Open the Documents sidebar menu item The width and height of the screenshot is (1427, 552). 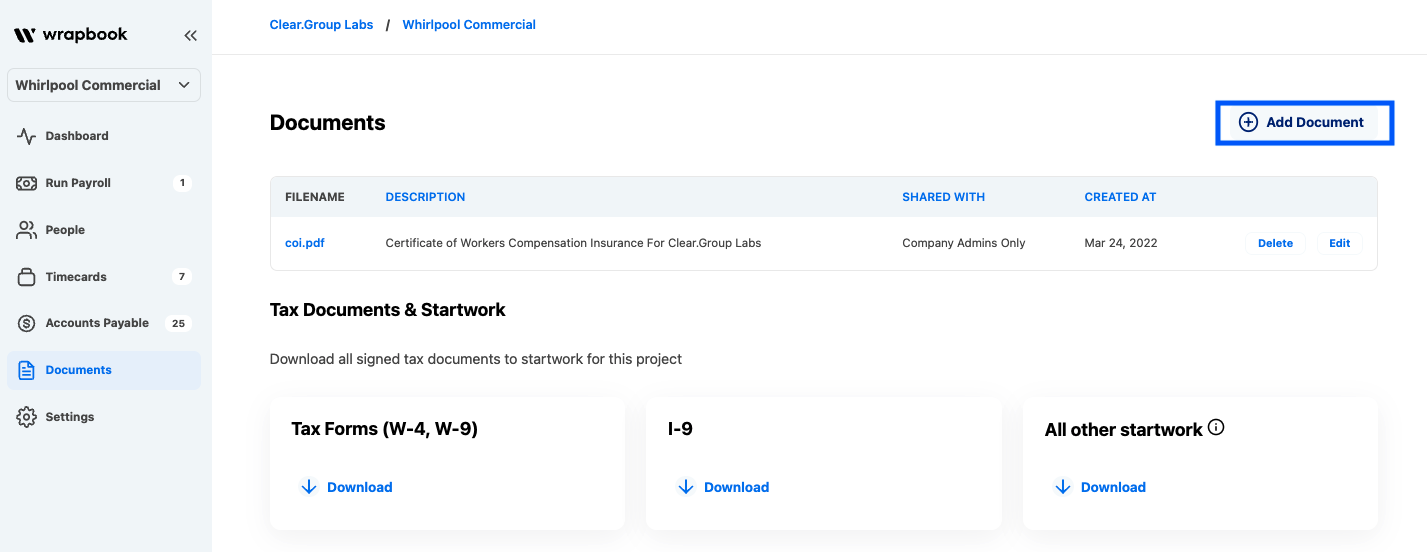click(78, 370)
